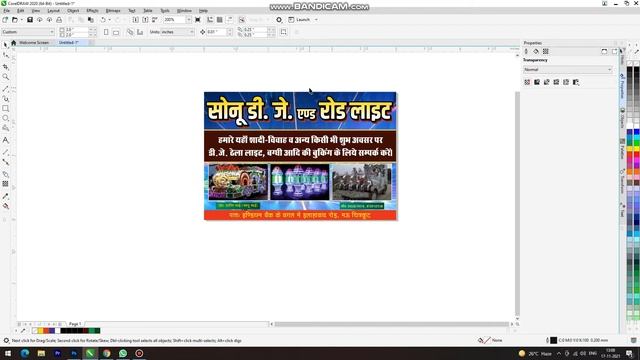Screen dimensions: 640x360
Task: Open Windows Start menu
Action: 8,353
